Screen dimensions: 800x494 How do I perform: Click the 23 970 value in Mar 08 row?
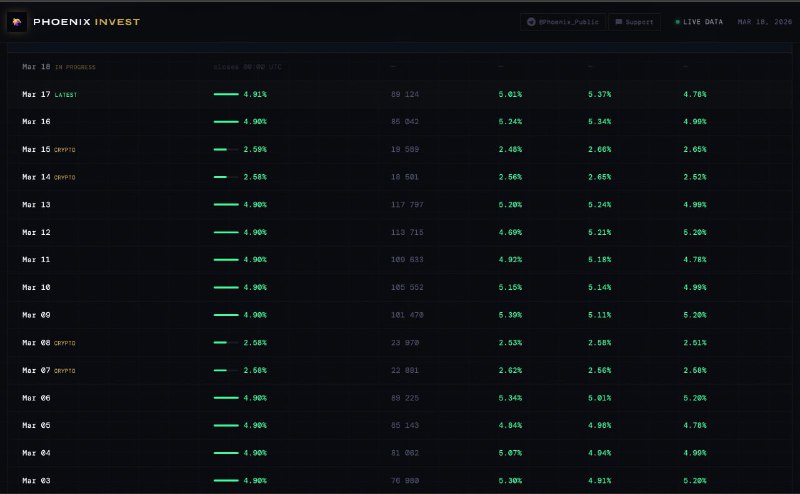(x=405, y=343)
